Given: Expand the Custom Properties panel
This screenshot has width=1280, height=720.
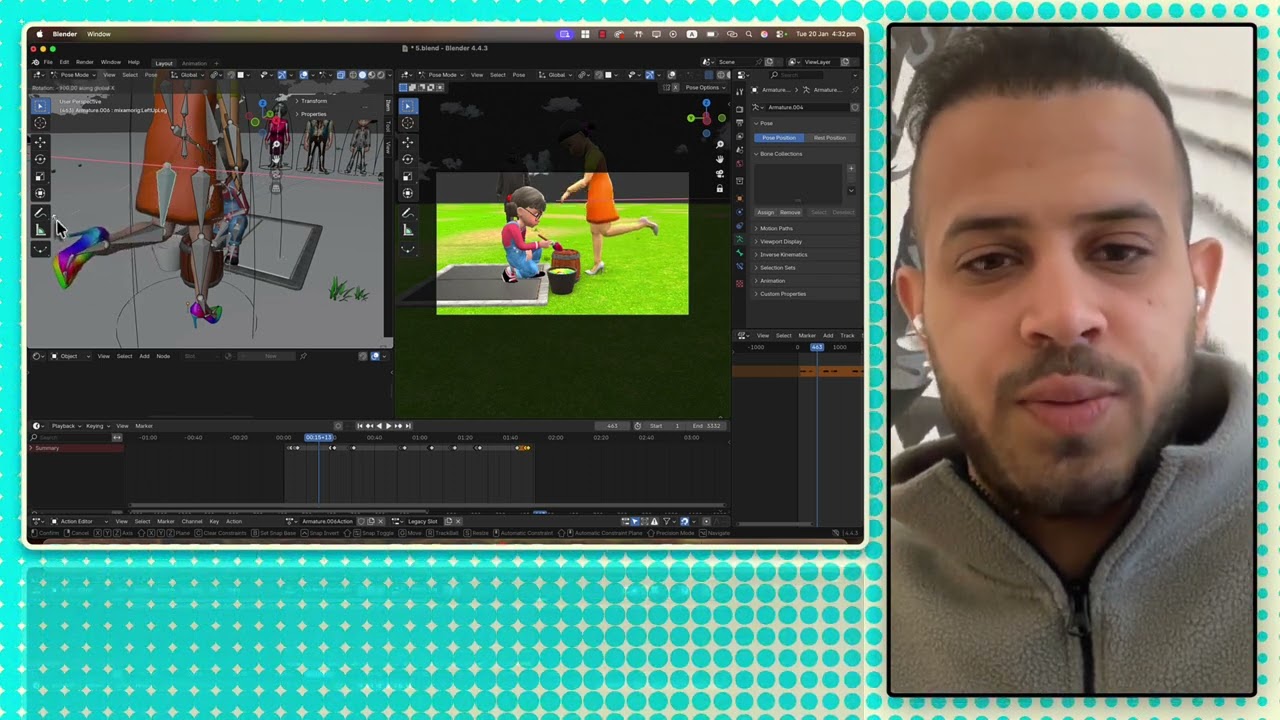Looking at the screenshot, I should pyautogui.click(x=783, y=293).
